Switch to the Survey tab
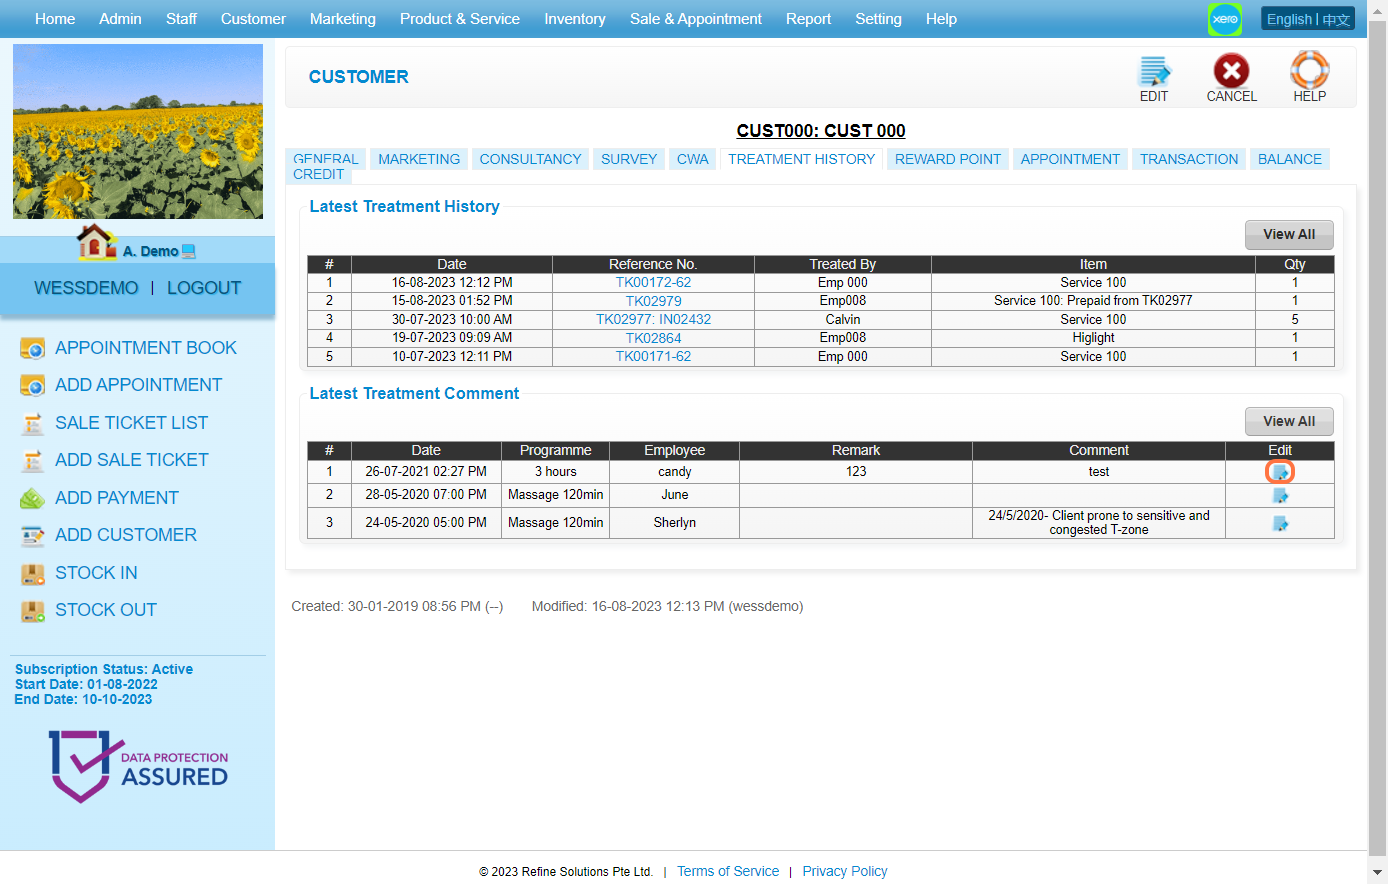 point(629,159)
